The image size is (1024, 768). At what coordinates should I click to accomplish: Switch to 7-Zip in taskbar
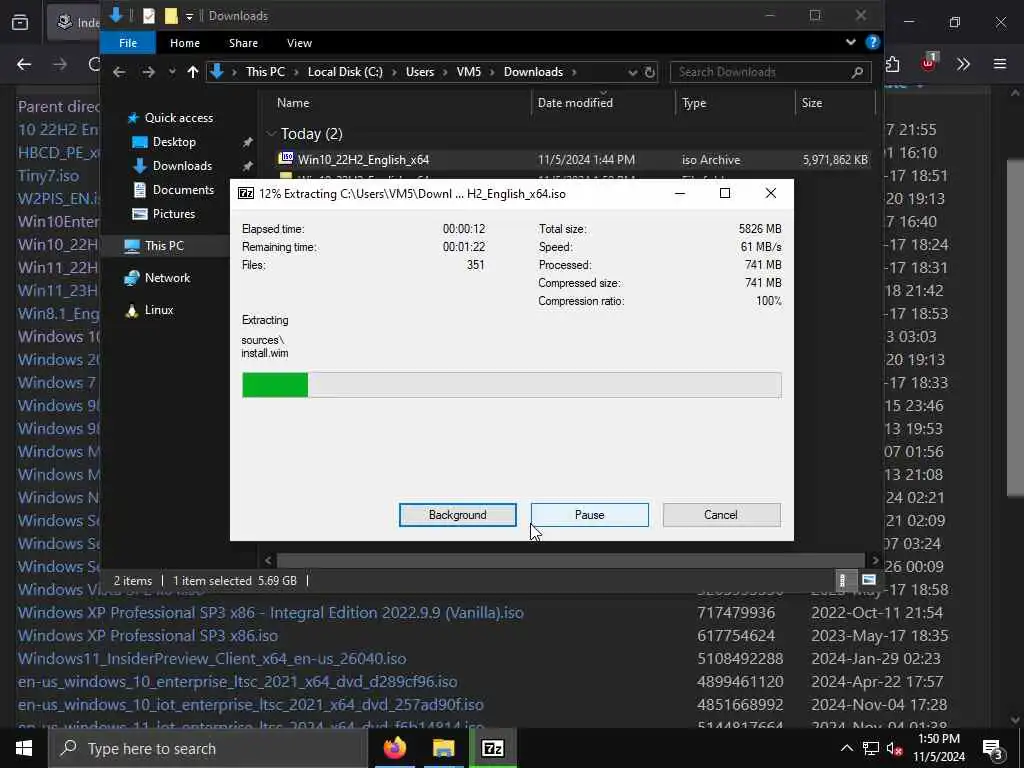(492, 748)
